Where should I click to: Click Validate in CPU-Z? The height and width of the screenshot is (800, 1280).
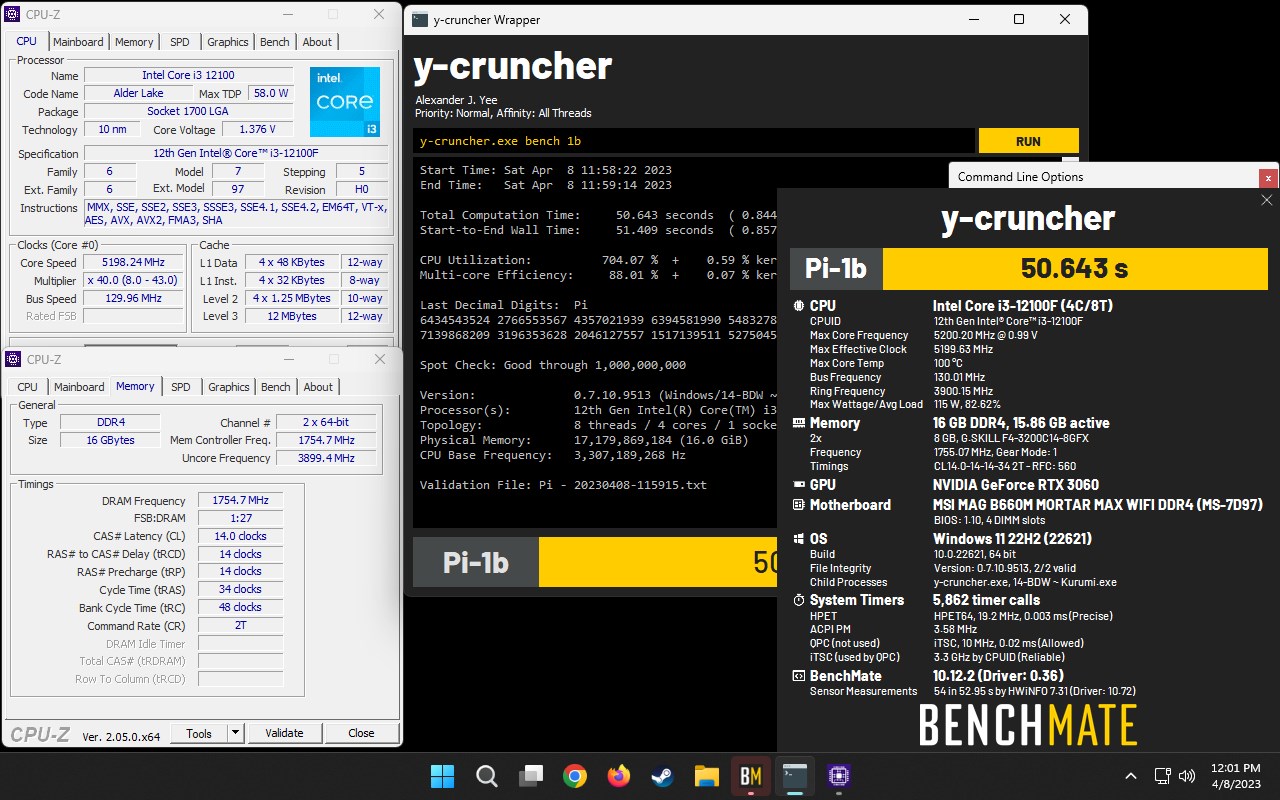coord(284,733)
